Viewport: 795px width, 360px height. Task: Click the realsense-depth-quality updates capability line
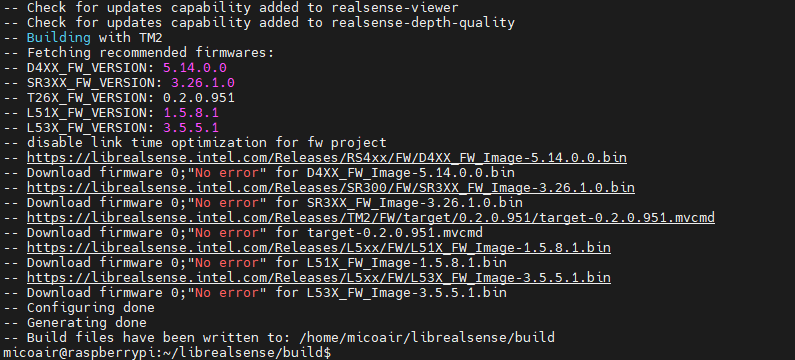point(259,23)
